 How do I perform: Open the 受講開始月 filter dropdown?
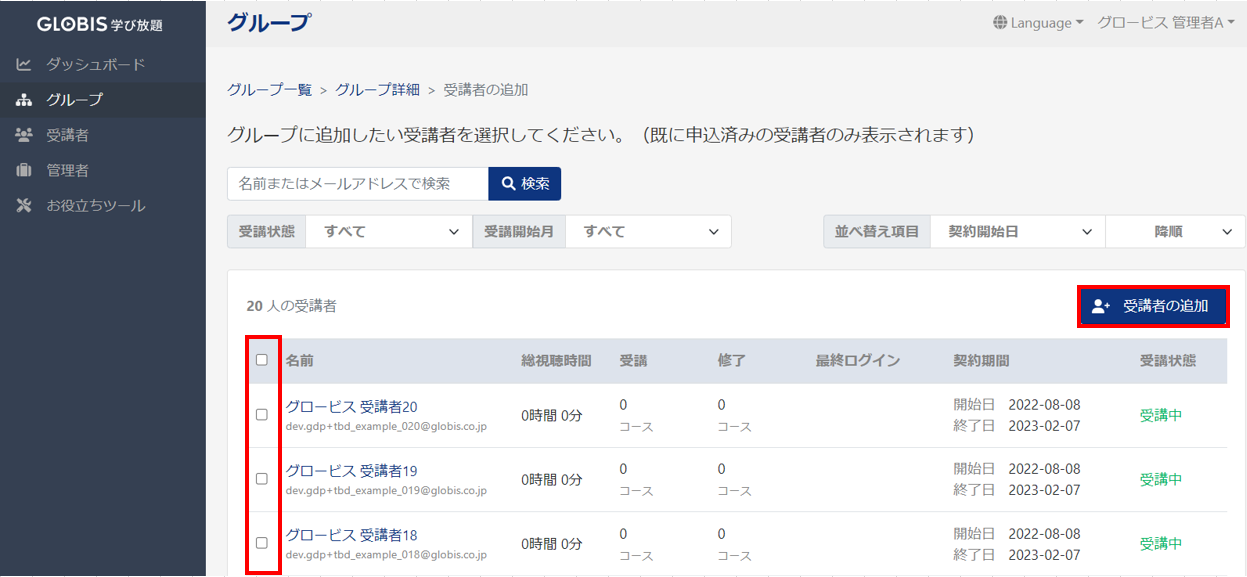coord(648,231)
